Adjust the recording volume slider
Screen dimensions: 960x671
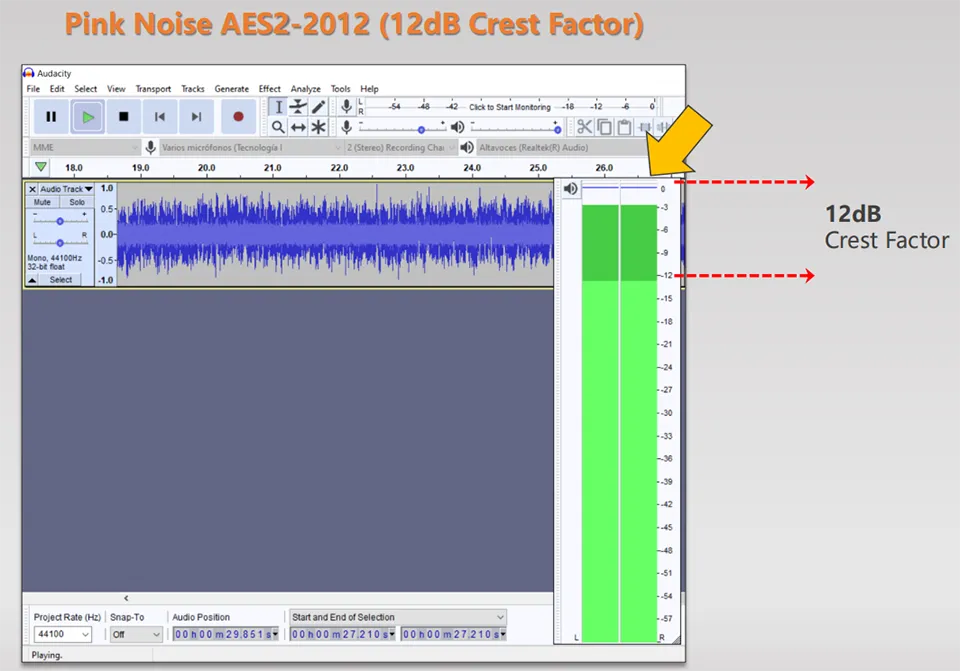click(x=402, y=129)
